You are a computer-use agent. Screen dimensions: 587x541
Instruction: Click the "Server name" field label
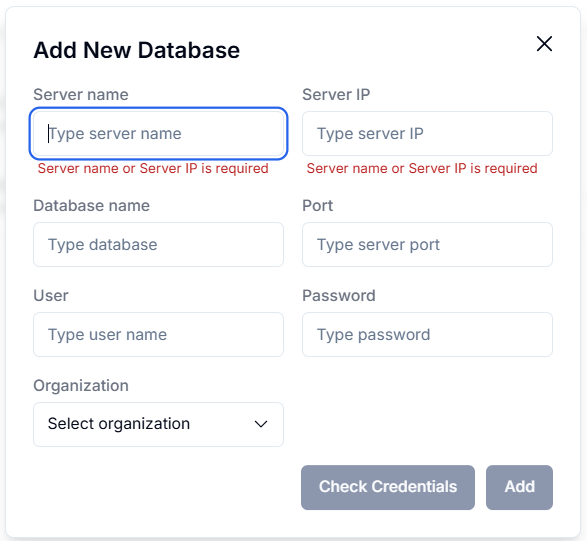(x=81, y=94)
